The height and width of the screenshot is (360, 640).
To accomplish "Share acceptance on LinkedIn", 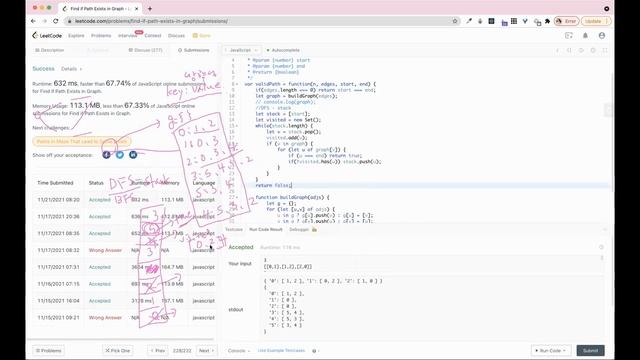I will click(133, 155).
